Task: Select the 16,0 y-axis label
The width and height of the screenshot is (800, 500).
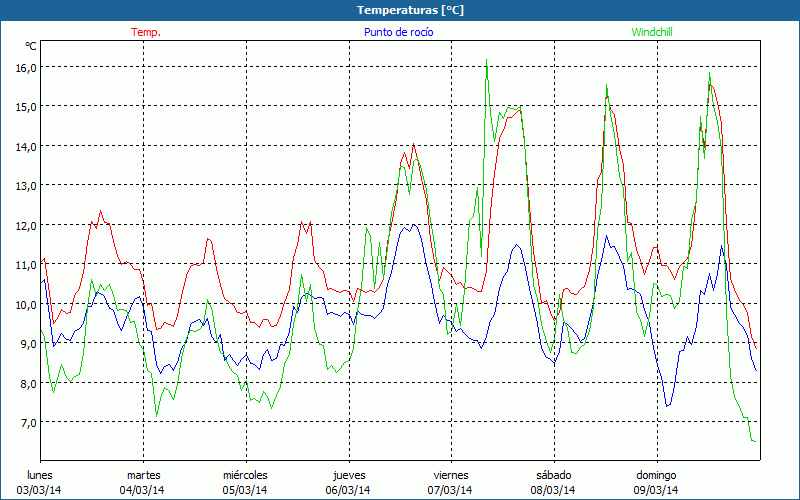Action: [25, 67]
